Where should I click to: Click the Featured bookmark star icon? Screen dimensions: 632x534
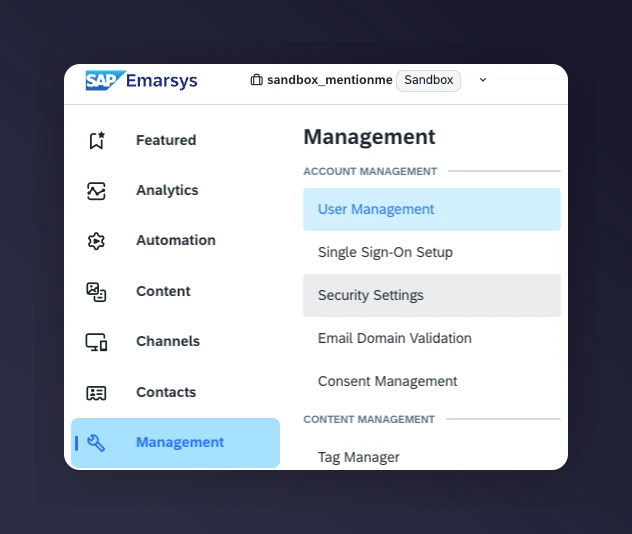point(97,140)
